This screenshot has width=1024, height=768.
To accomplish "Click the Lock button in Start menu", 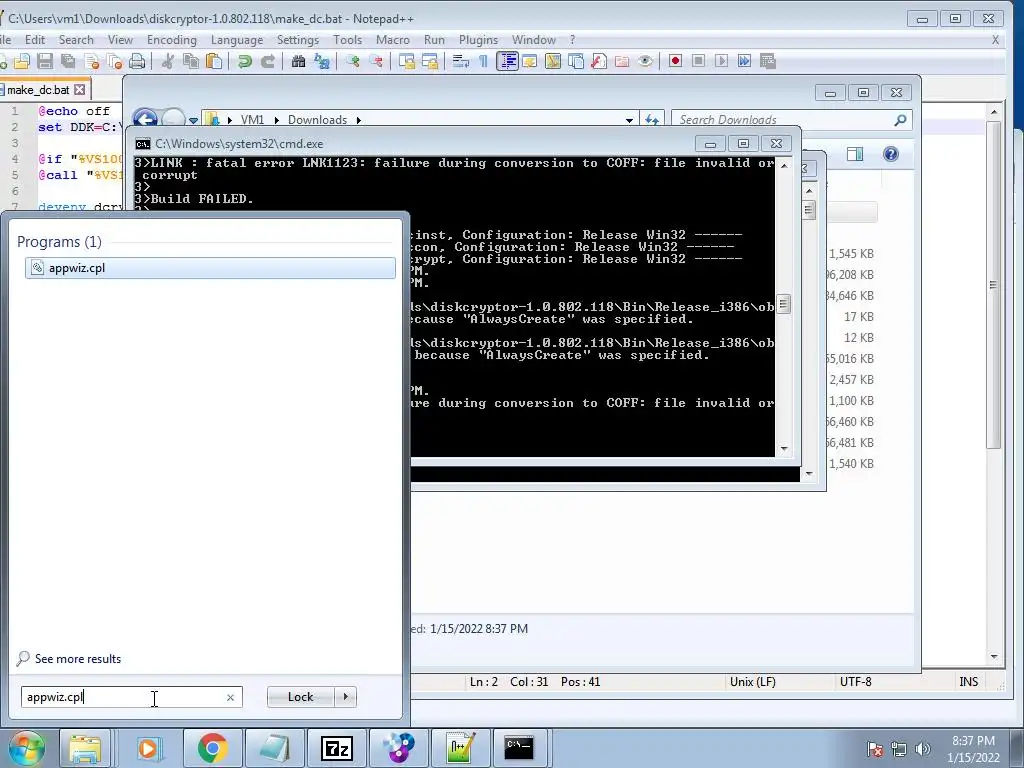I will click(x=300, y=697).
